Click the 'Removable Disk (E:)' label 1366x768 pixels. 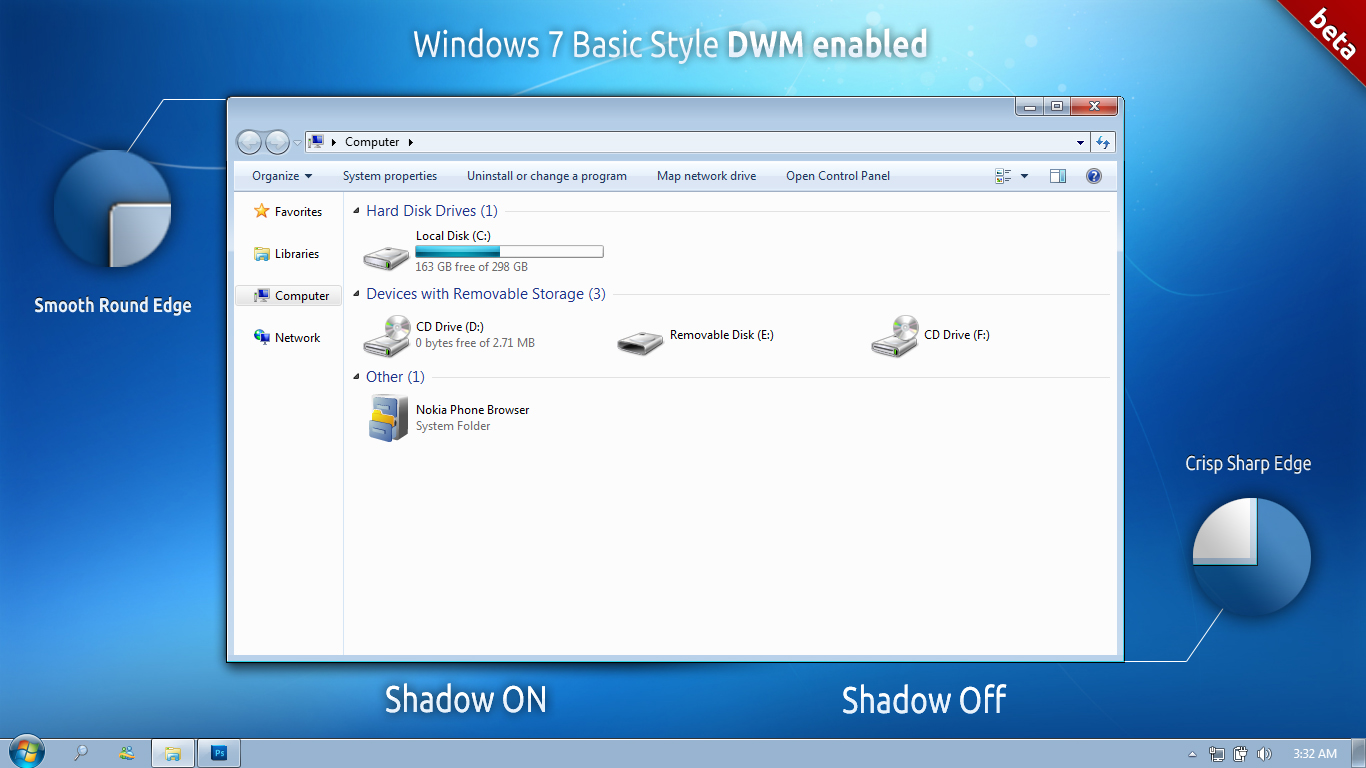point(721,335)
